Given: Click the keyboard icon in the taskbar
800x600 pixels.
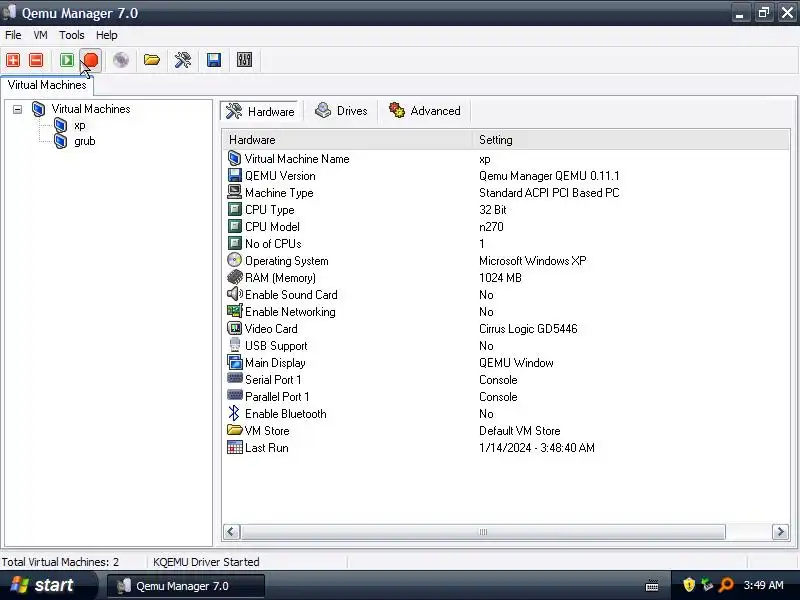Looking at the screenshot, I should click(652, 586).
